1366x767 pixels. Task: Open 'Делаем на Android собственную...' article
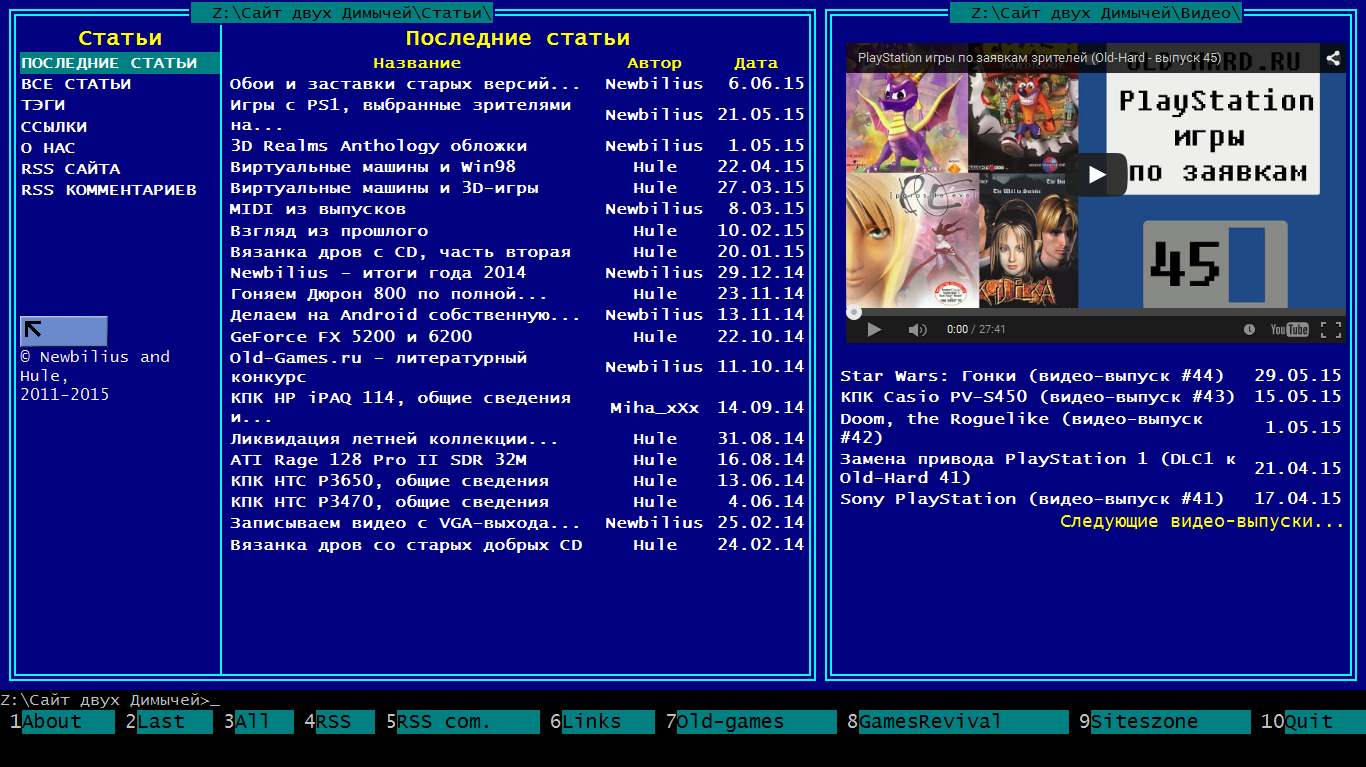(x=405, y=315)
